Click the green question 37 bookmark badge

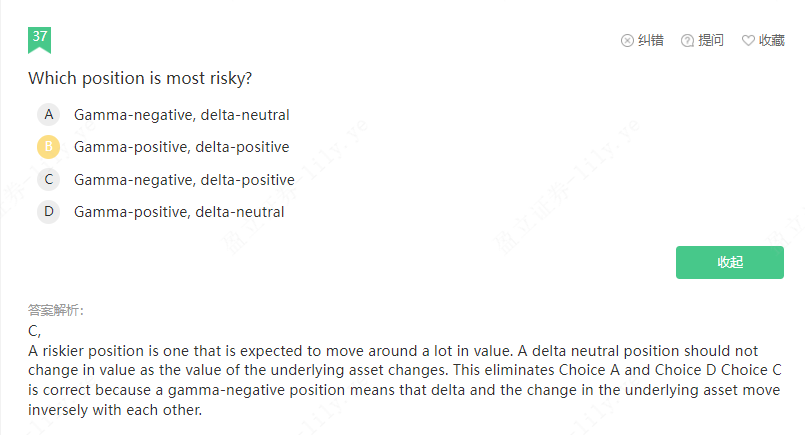(40, 39)
